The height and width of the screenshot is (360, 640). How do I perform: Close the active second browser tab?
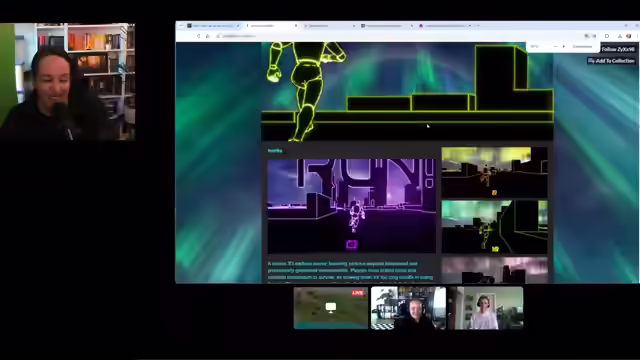[296, 26]
